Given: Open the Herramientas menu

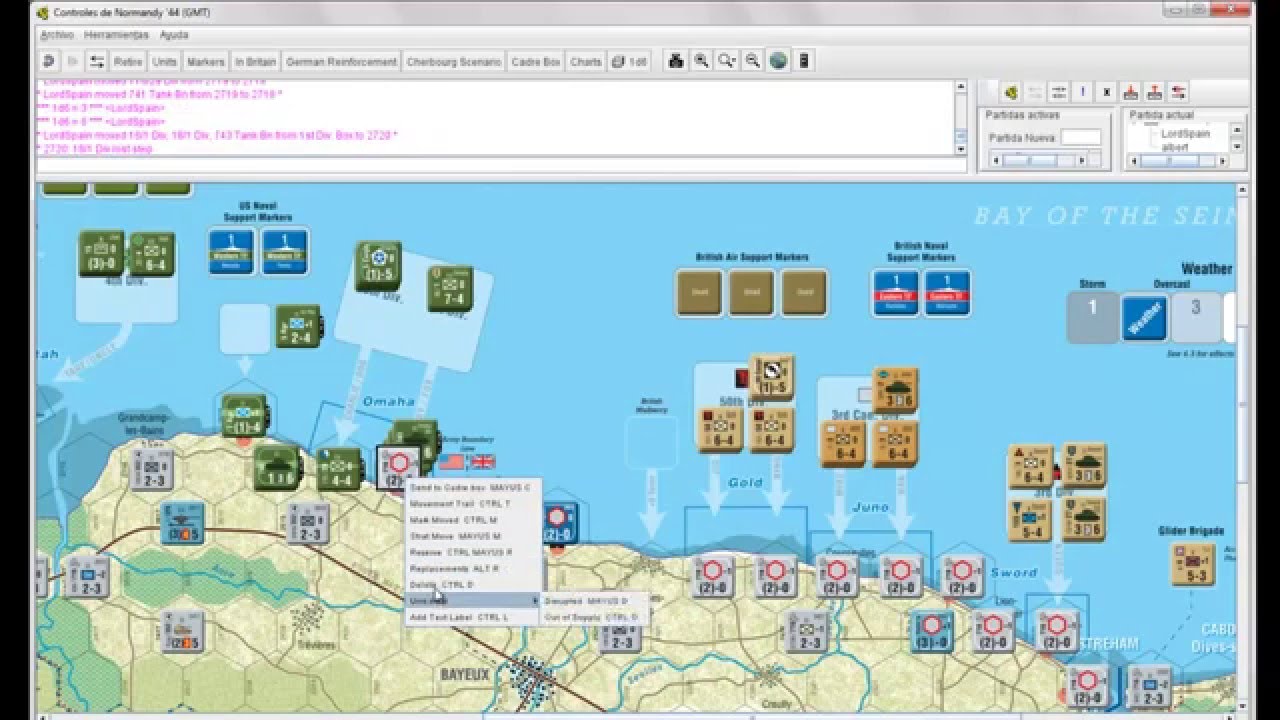Looking at the screenshot, I should coord(116,35).
